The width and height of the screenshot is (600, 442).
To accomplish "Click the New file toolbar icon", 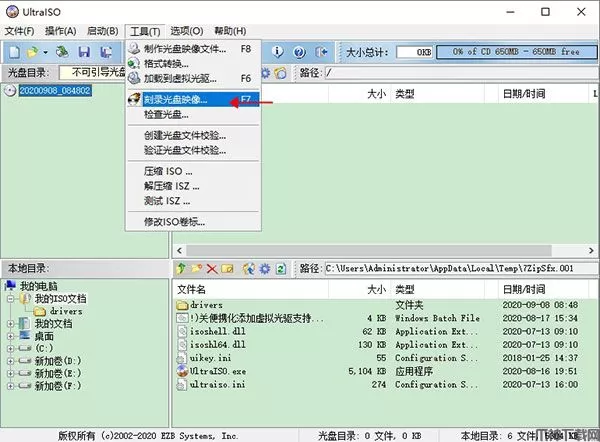I will tap(14, 52).
